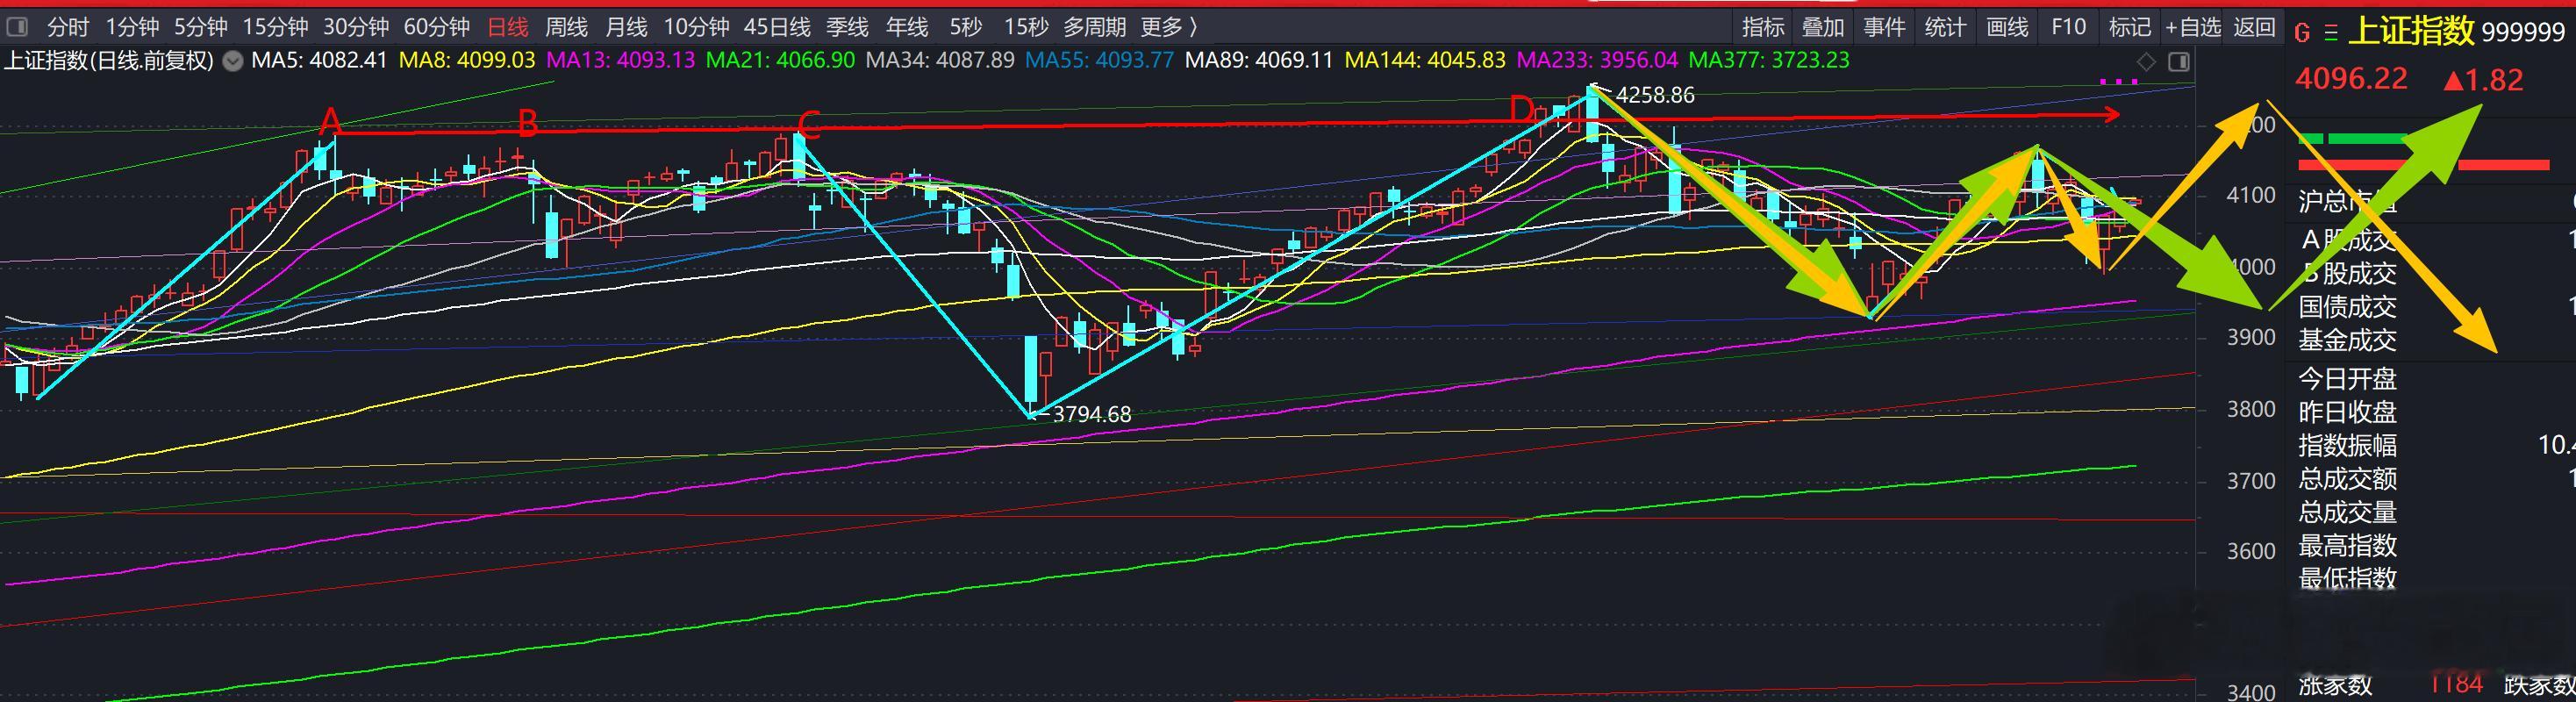Select the 30分钟 period
The width and height of the screenshot is (2576, 702).
(356, 27)
